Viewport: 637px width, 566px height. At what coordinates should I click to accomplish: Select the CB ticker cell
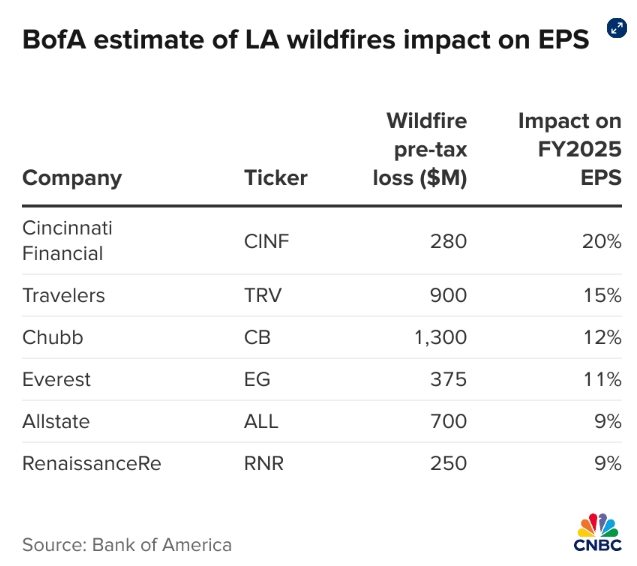pyautogui.click(x=257, y=337)
